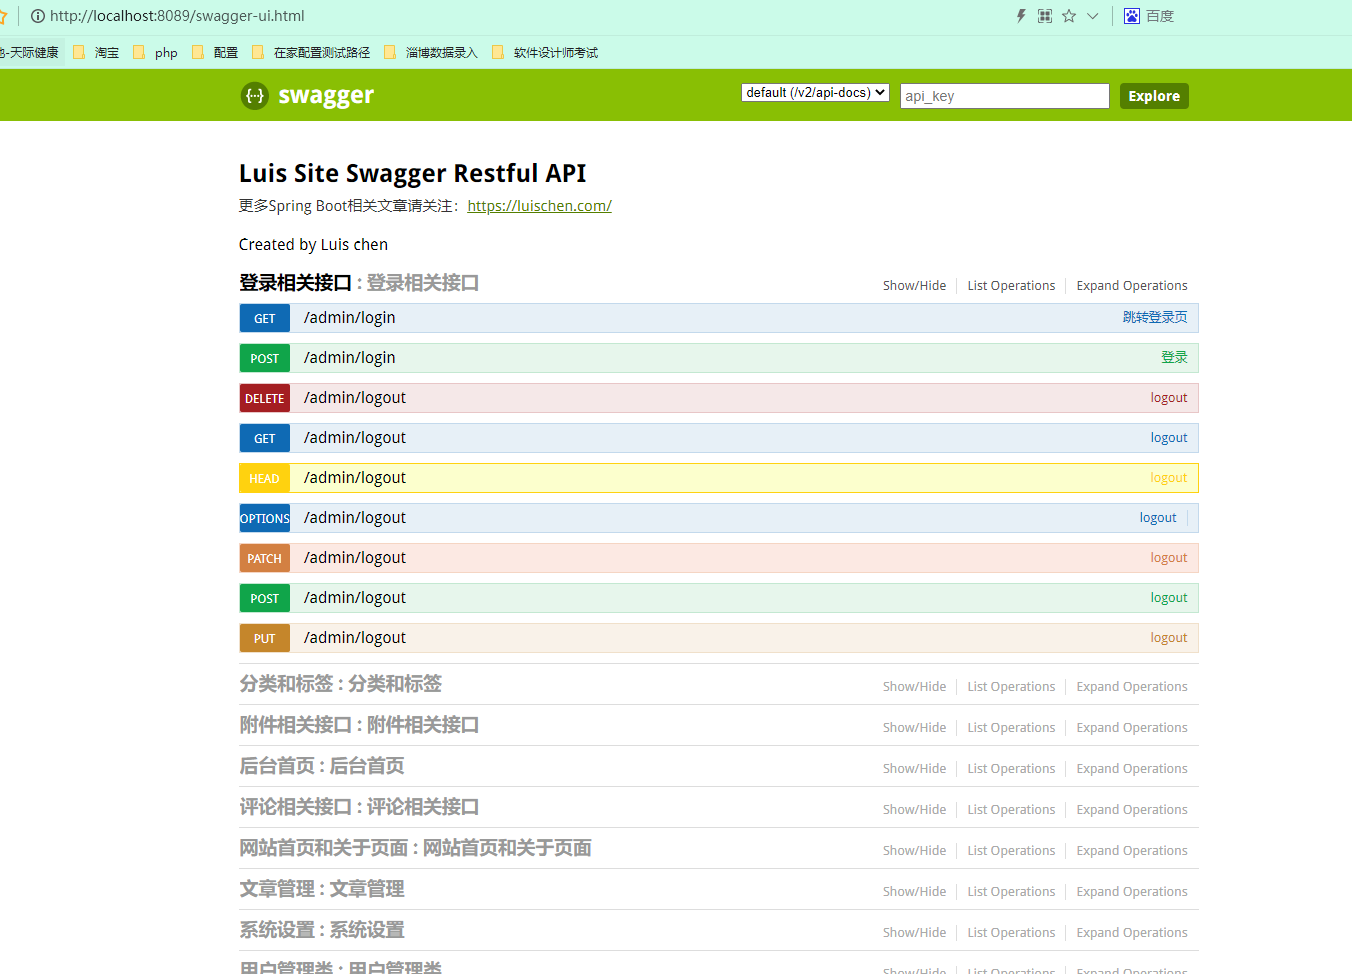Click the POST badge for /admin/logout
The image size is (1352, 974).
click(265, 598)
